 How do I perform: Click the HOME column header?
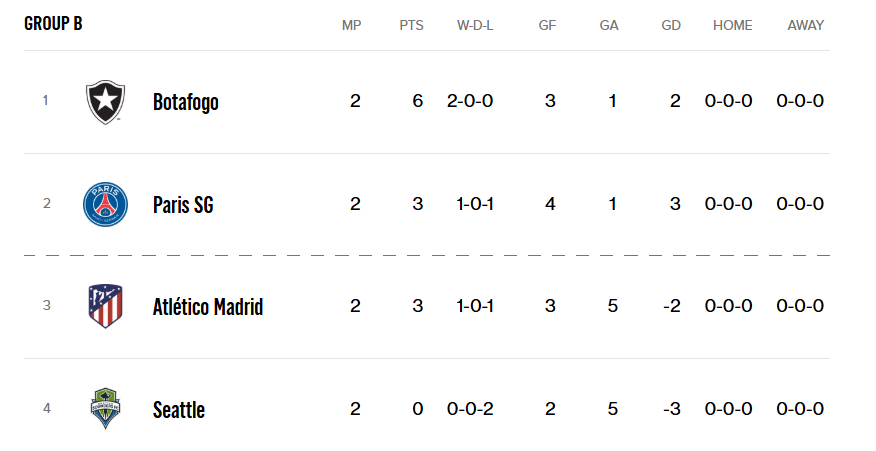(x=732, y=25)
